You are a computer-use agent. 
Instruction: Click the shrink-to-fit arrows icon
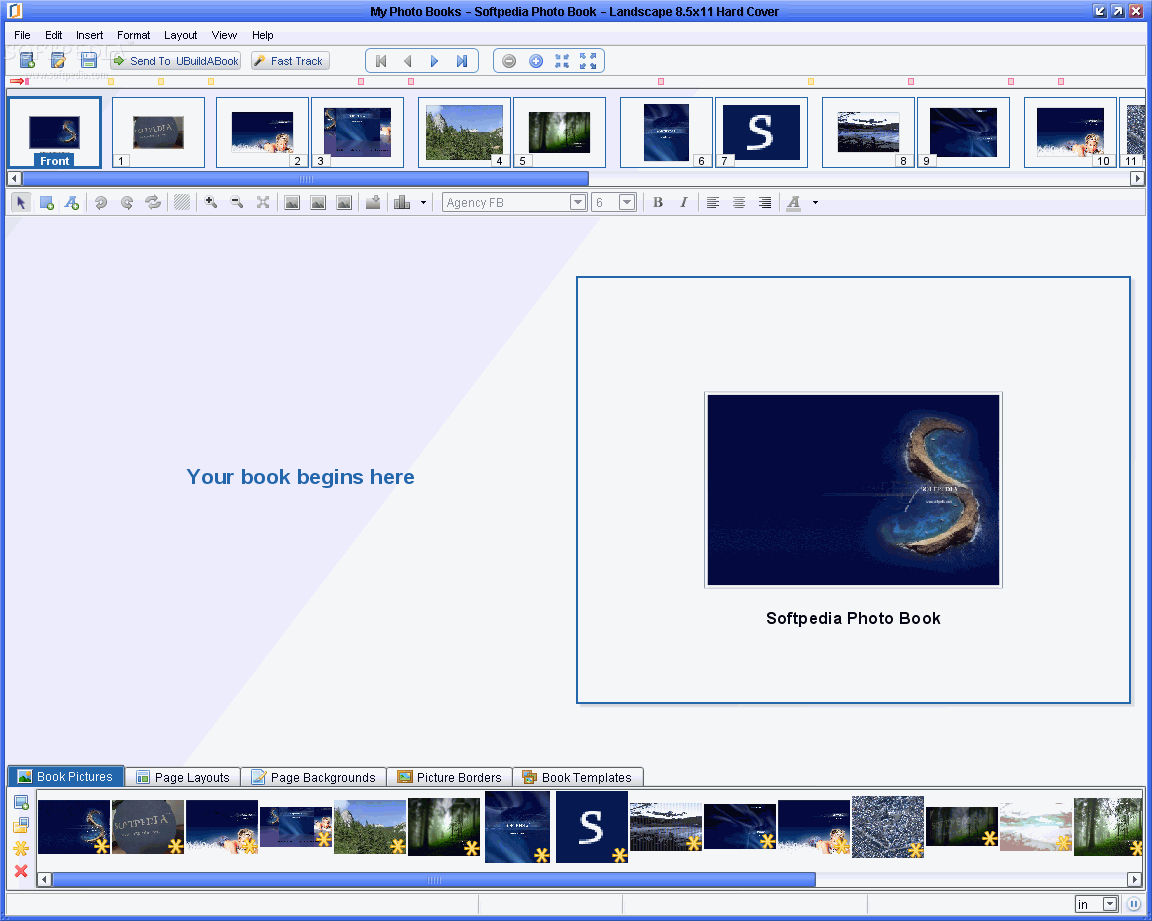pyautogui.click(x=562, y=61)
